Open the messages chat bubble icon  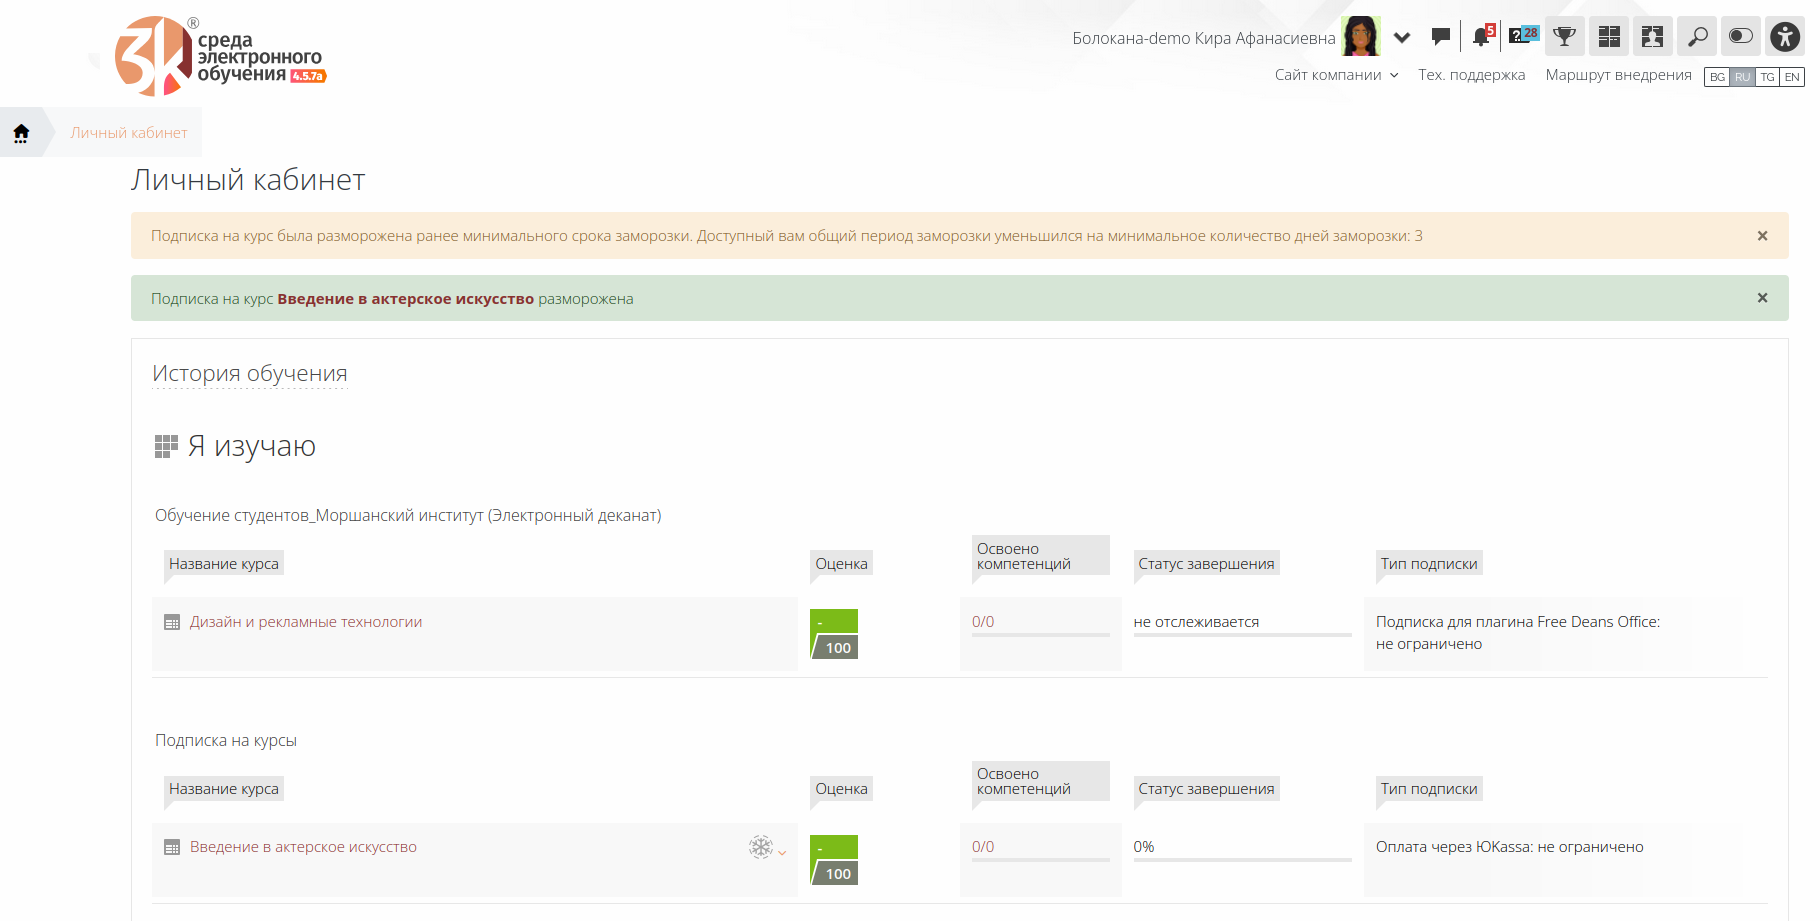click(x=1440, y=37)
